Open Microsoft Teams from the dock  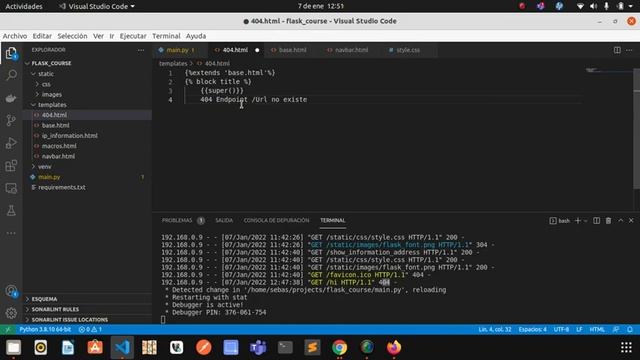[x=258, y=347]
